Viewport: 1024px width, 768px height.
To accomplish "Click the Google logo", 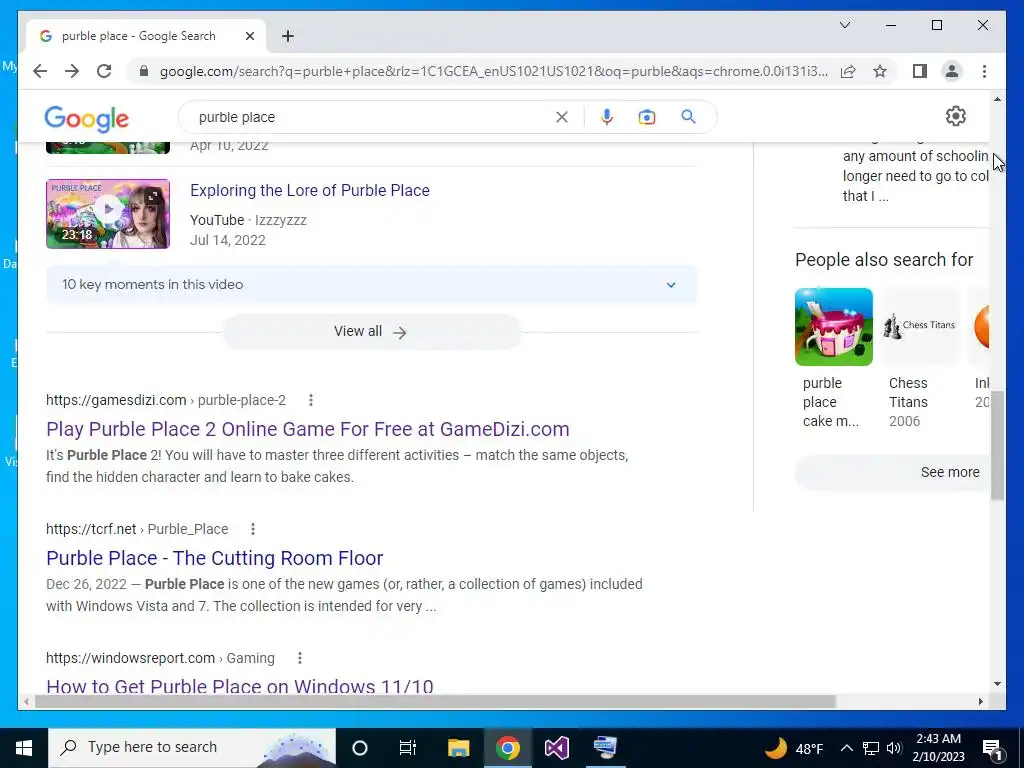I will (x=86, y=119).
